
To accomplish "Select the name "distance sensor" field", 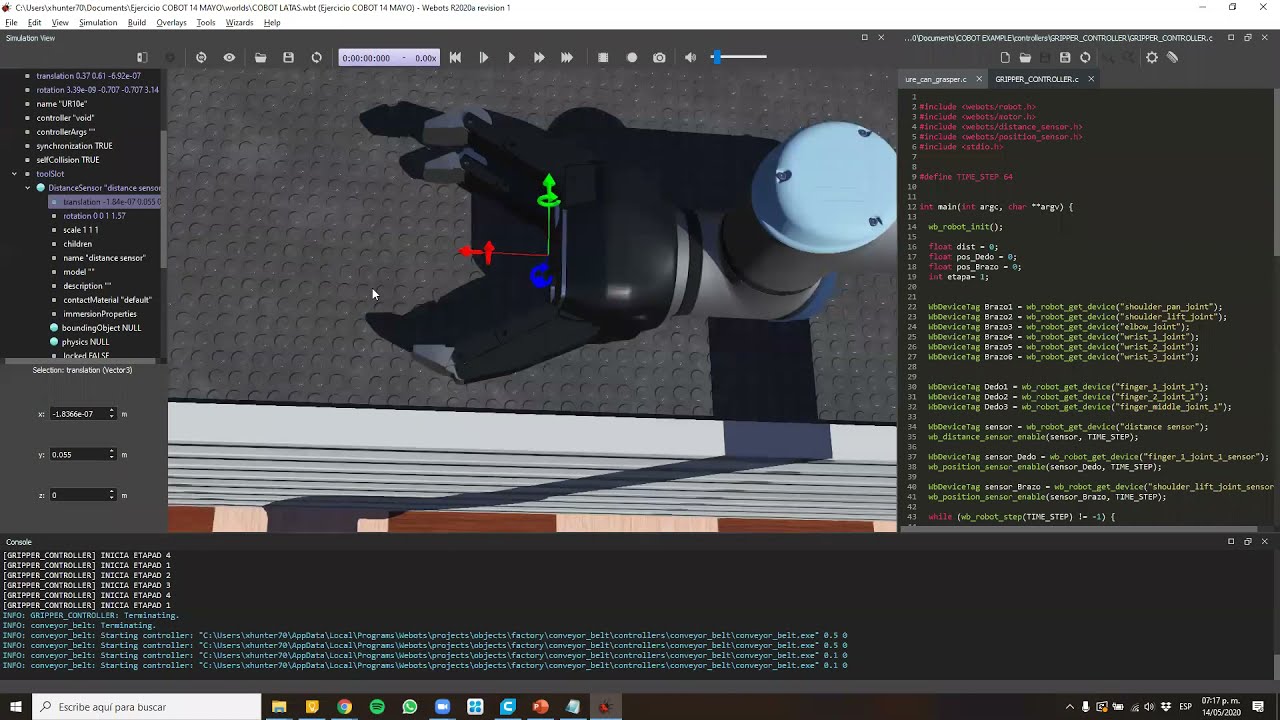I will click(x=104, y=258).
